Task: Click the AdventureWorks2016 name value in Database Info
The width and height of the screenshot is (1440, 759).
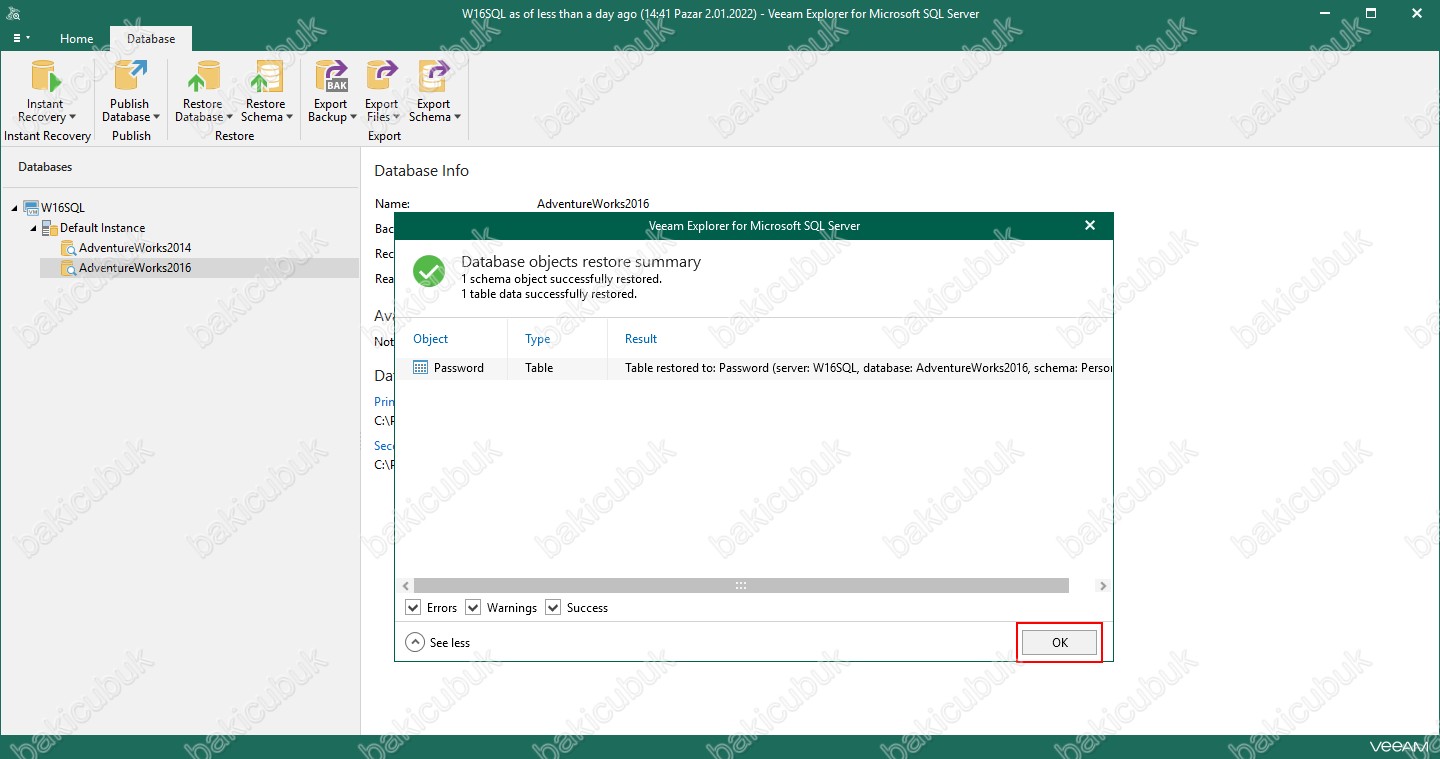Action: [x=593, y=204]
